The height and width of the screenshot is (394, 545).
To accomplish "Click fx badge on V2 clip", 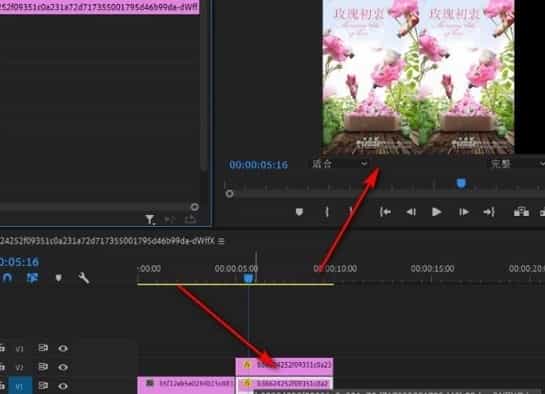I will [247, 365].
